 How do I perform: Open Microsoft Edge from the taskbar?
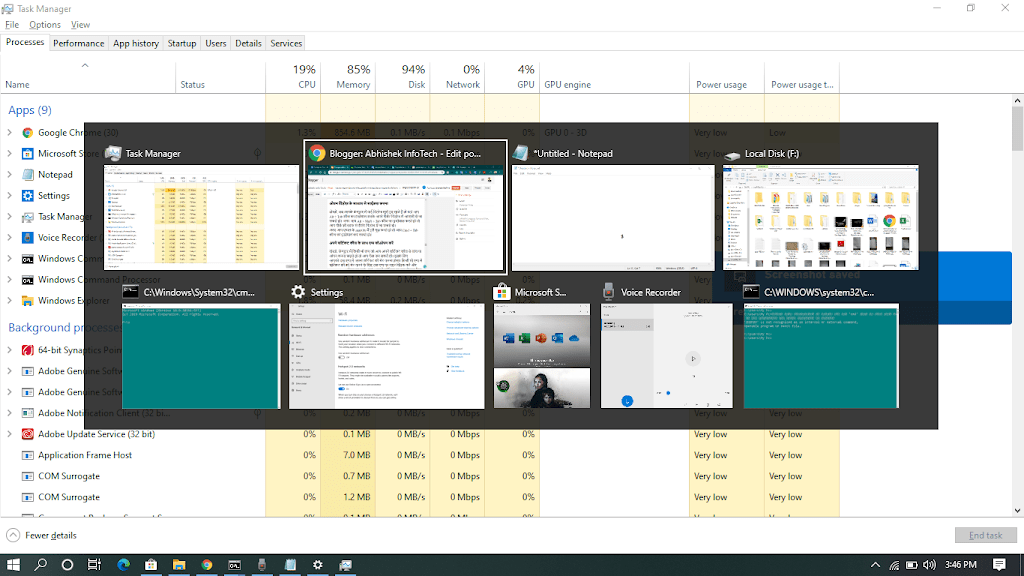124,565
